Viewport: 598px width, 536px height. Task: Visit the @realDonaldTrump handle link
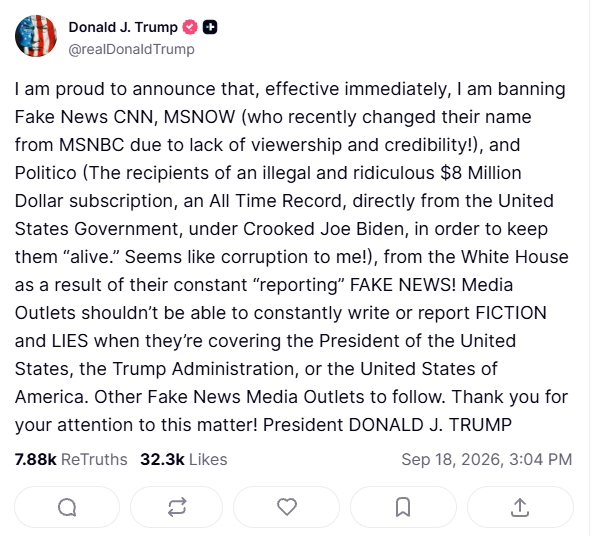(x=132, y=50)
